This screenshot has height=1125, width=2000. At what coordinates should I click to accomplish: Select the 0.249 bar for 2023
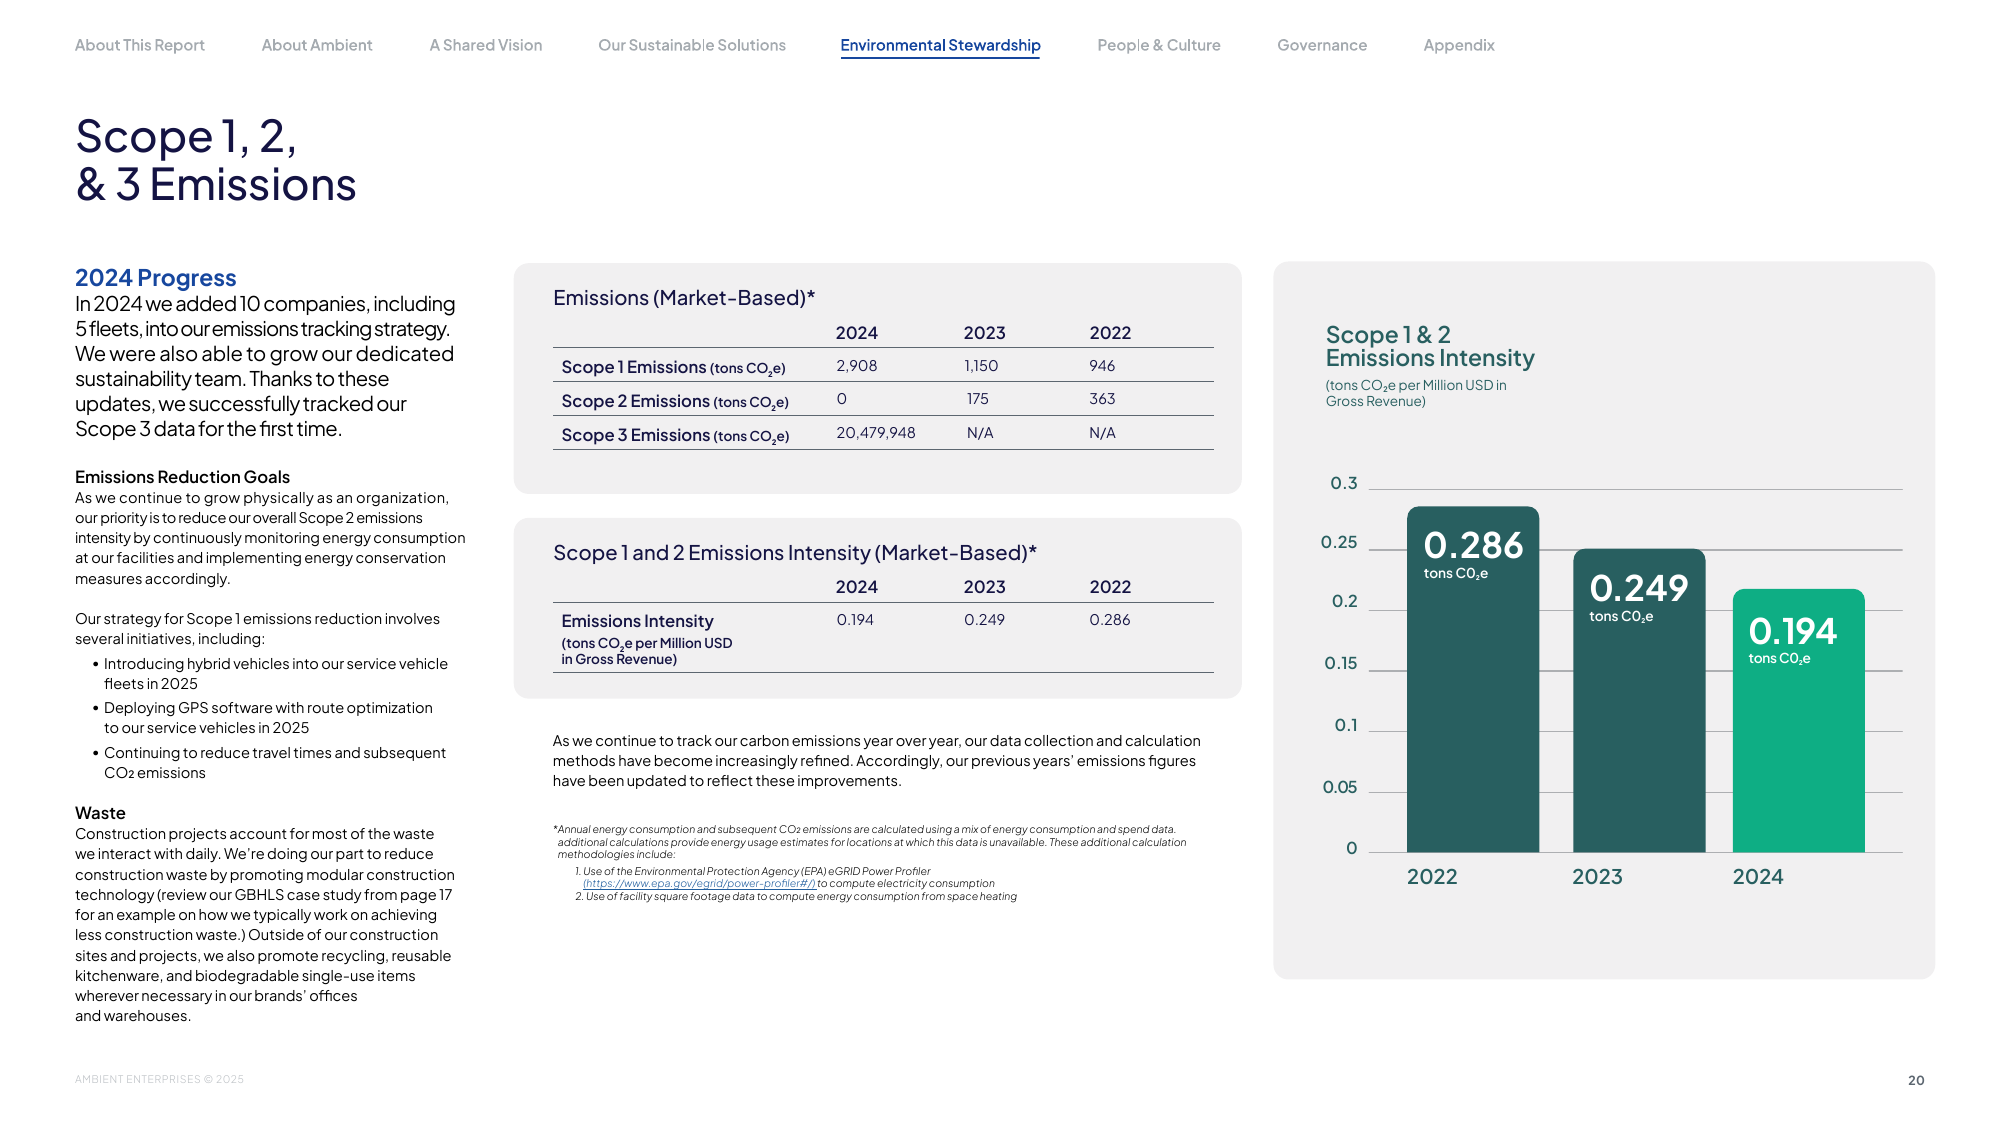[1639, 700]
